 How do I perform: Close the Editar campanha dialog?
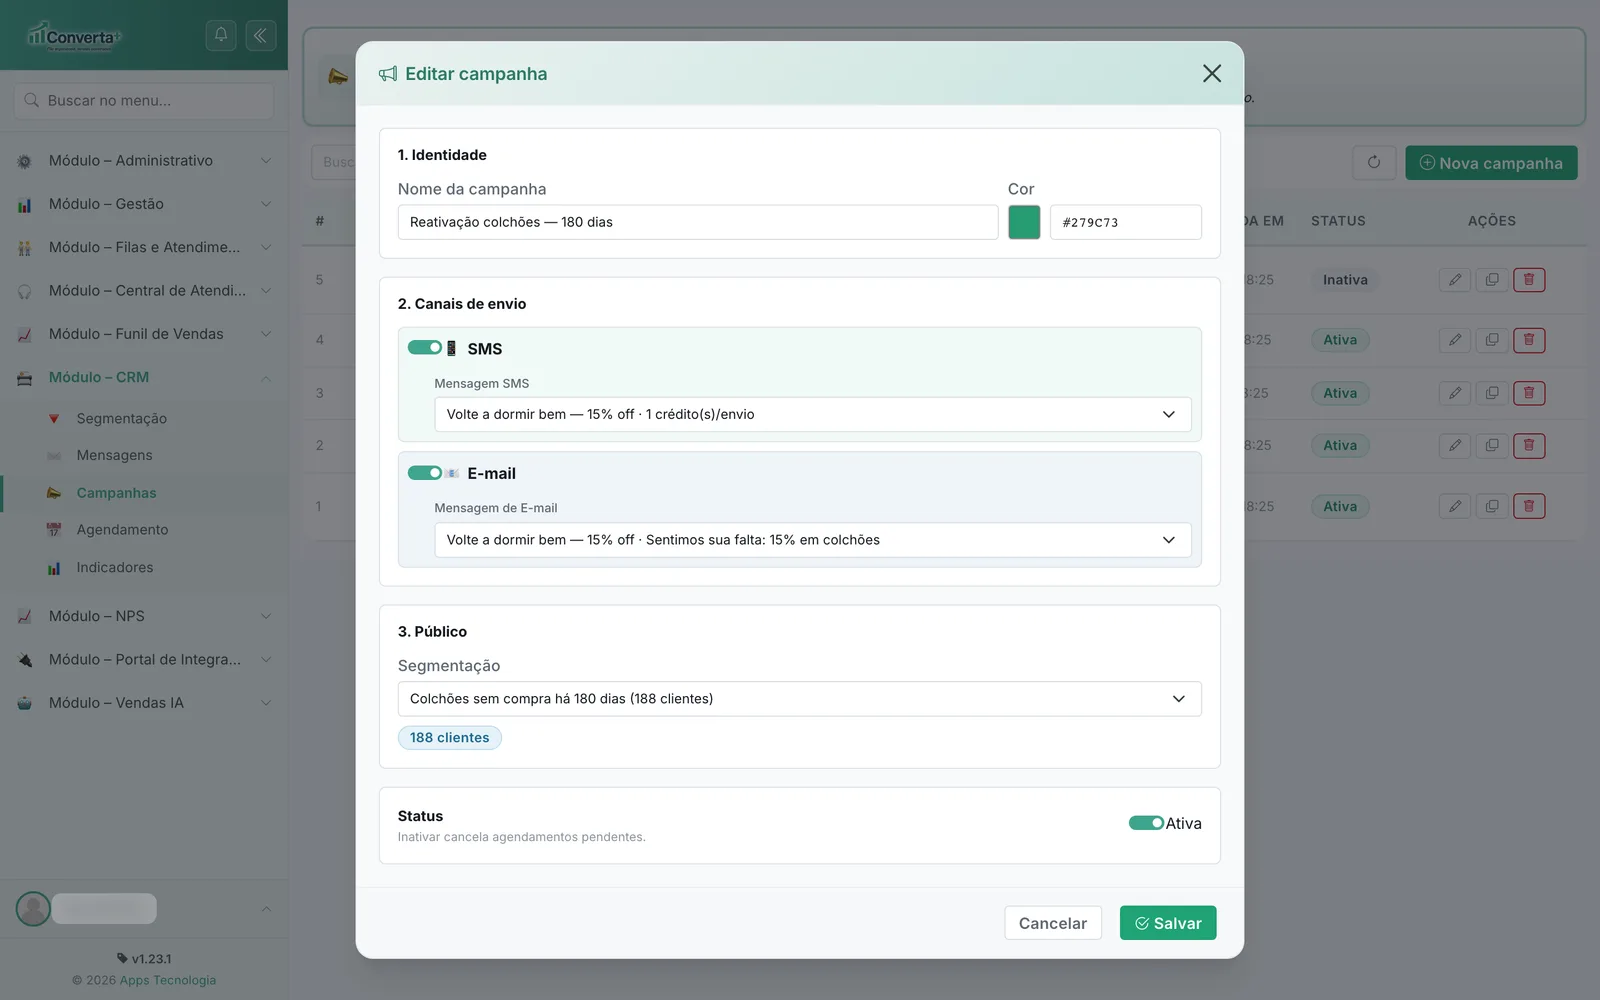(1212, 73)
